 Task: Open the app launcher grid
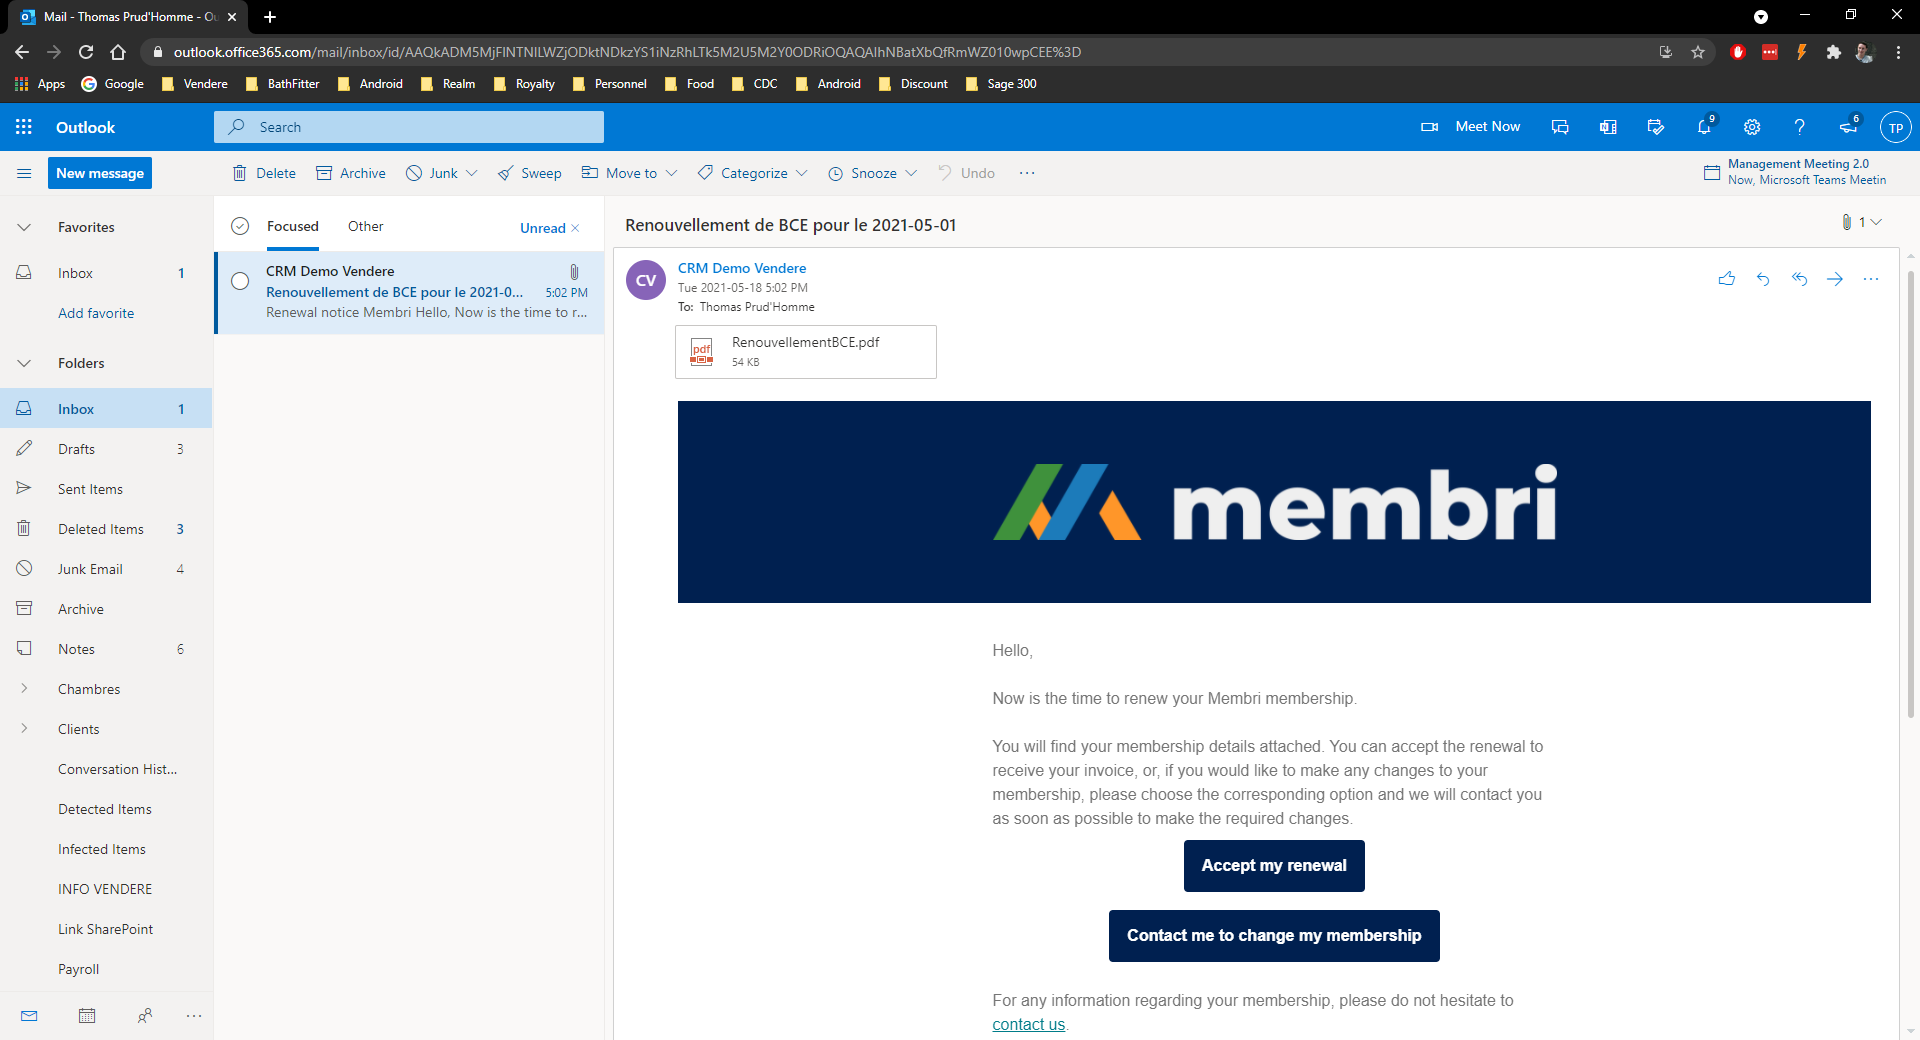(23, 127)
